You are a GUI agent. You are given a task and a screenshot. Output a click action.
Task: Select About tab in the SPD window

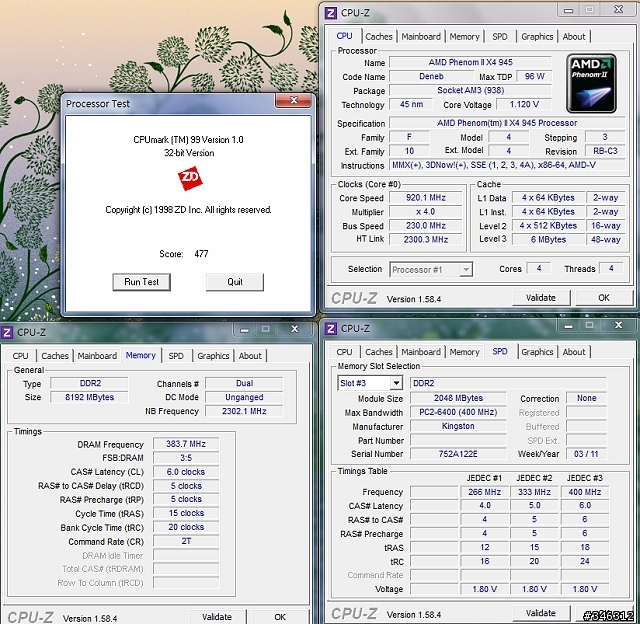(574, 352)
